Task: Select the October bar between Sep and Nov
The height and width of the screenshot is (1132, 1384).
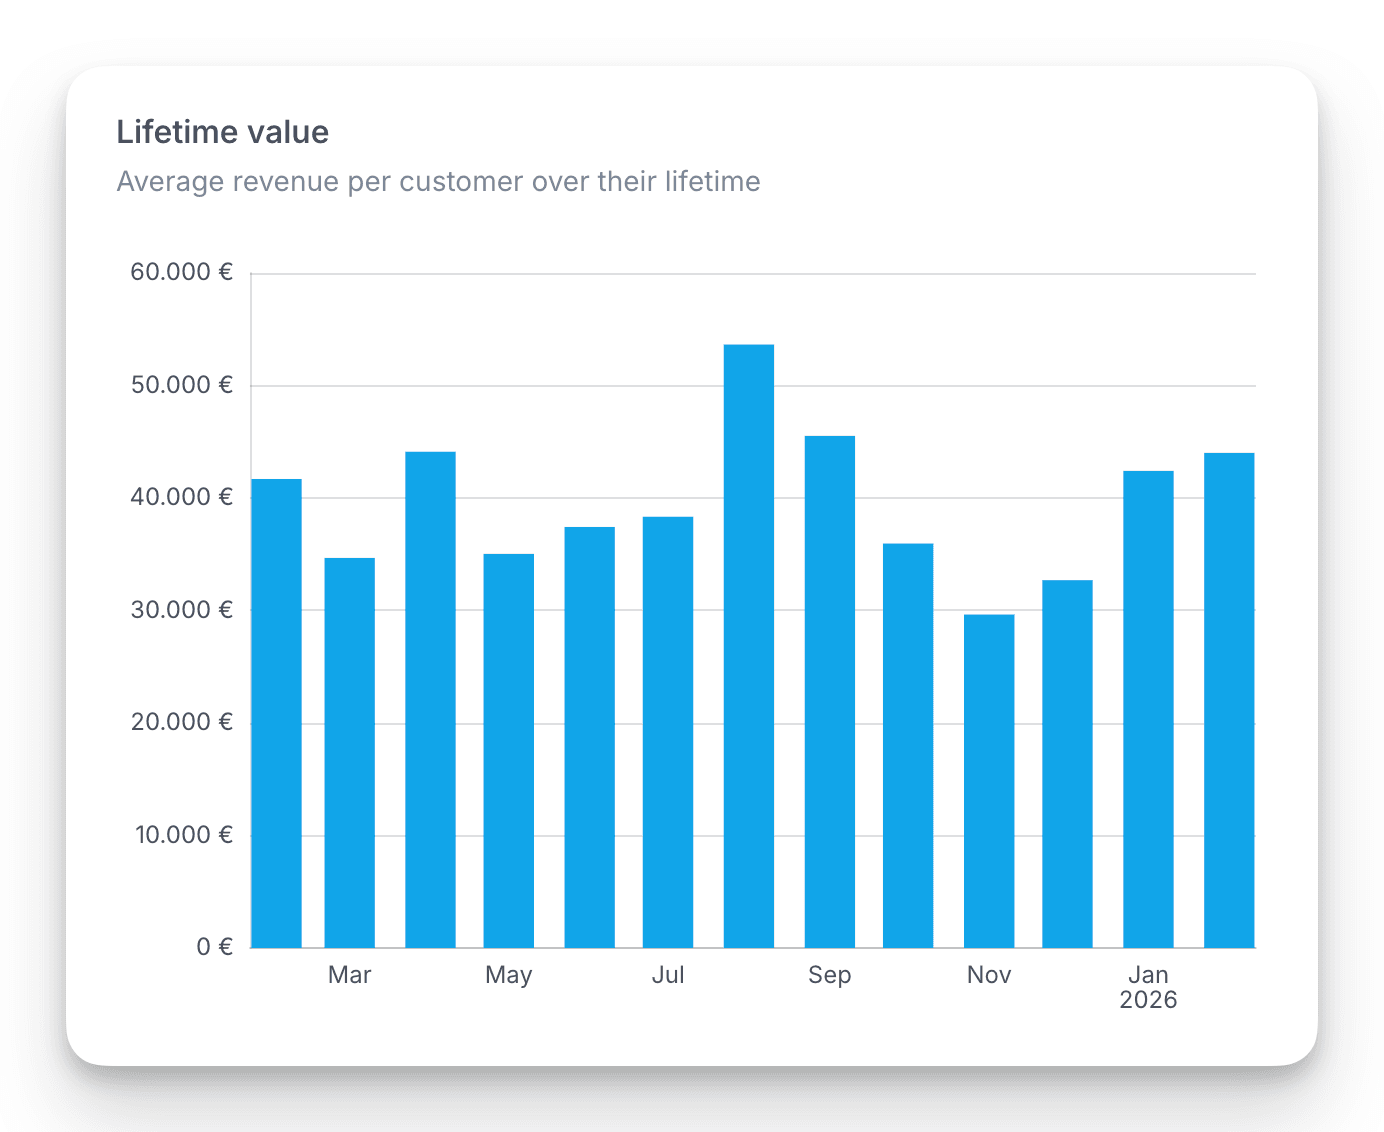Action: pos(908,746)
